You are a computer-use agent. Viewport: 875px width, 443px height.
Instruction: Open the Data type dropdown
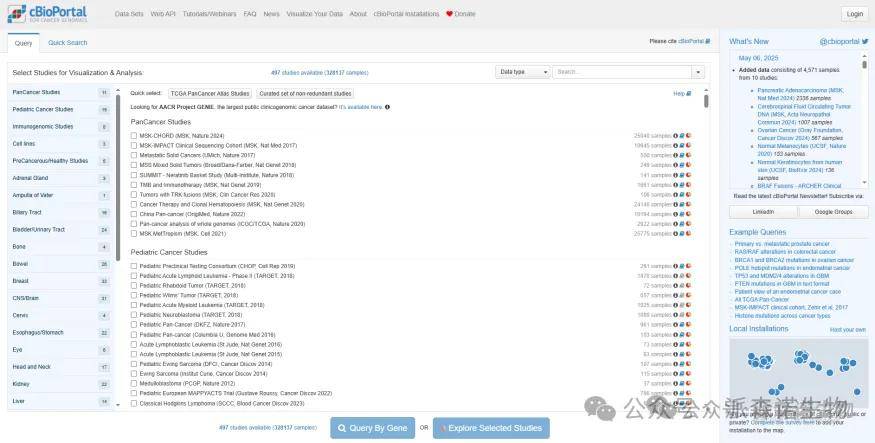click(x=522, y=72)
